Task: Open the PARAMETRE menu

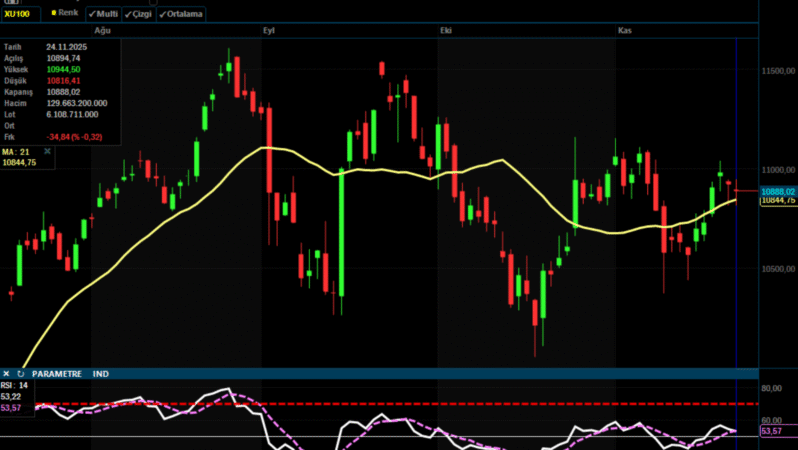Action: 56,374
